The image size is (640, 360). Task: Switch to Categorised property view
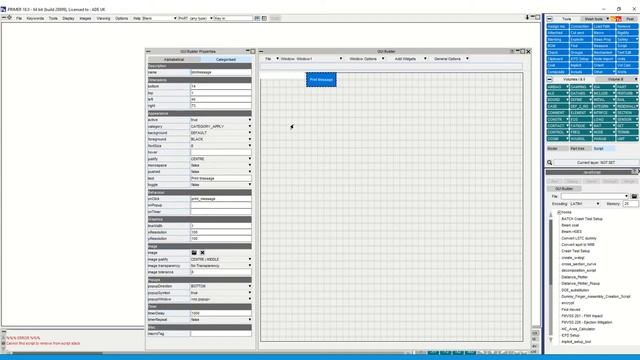pos(226,60)
